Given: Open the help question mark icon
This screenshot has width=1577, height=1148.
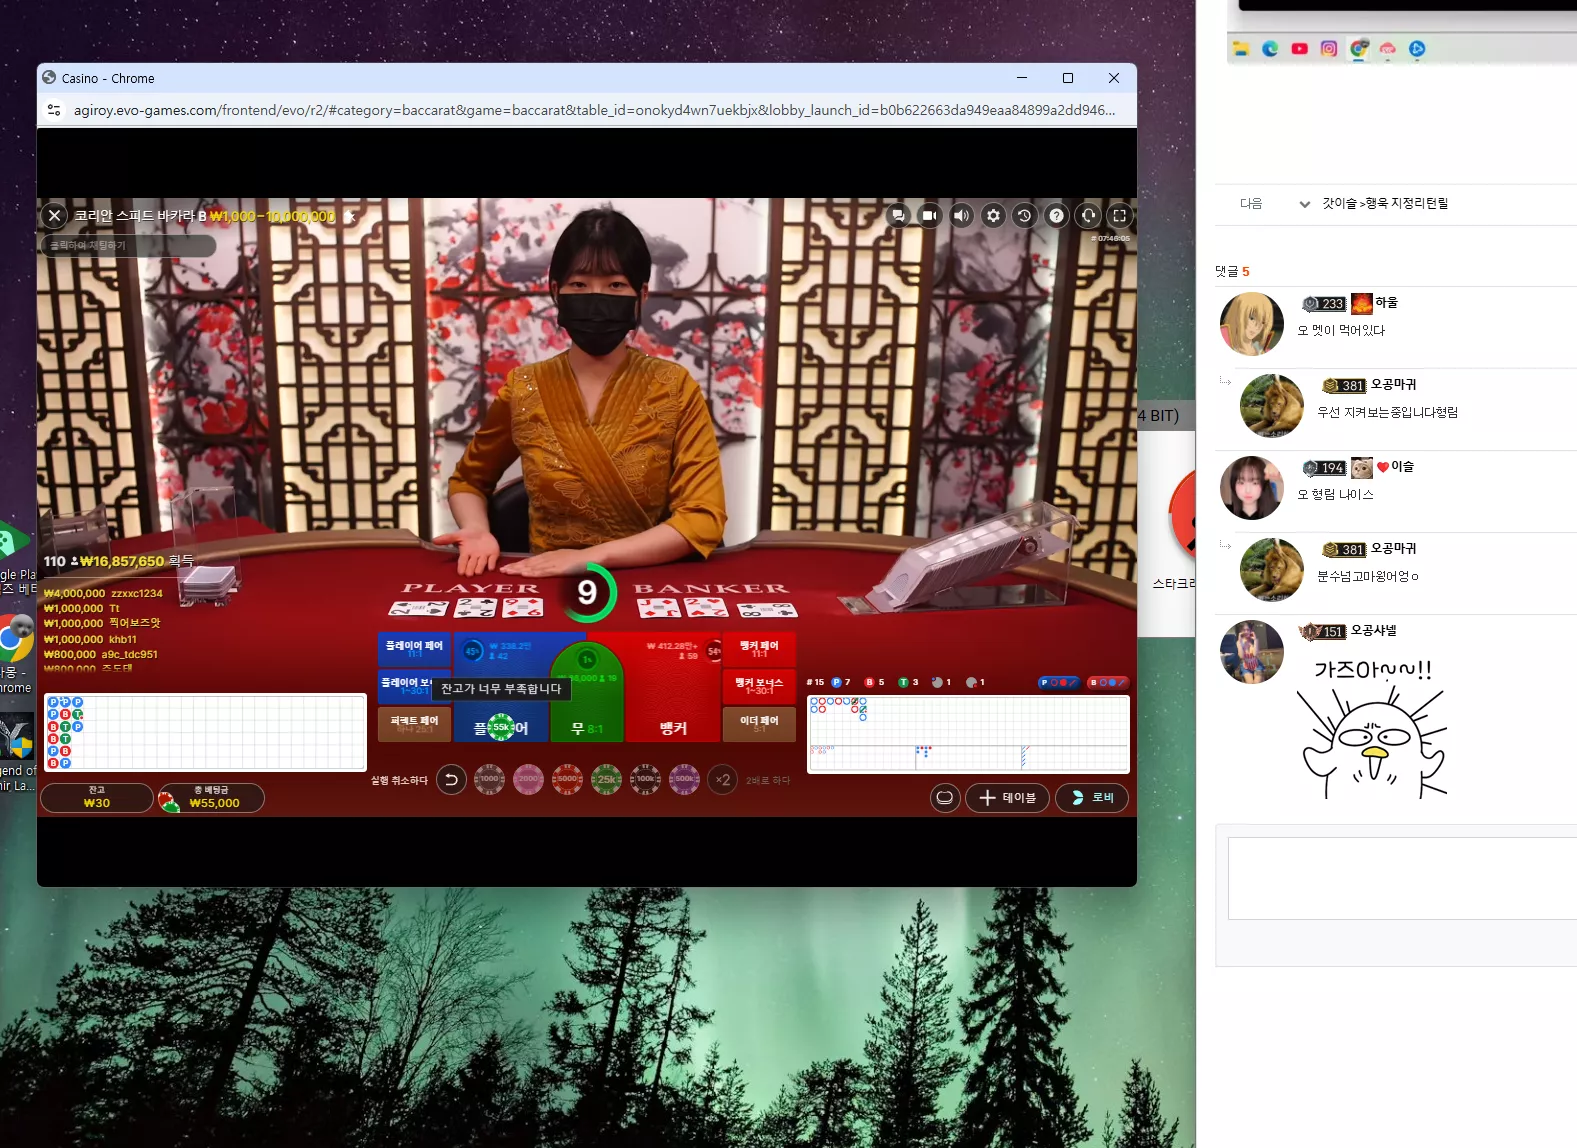Looking at the screenshot, I should point(1057,215).
